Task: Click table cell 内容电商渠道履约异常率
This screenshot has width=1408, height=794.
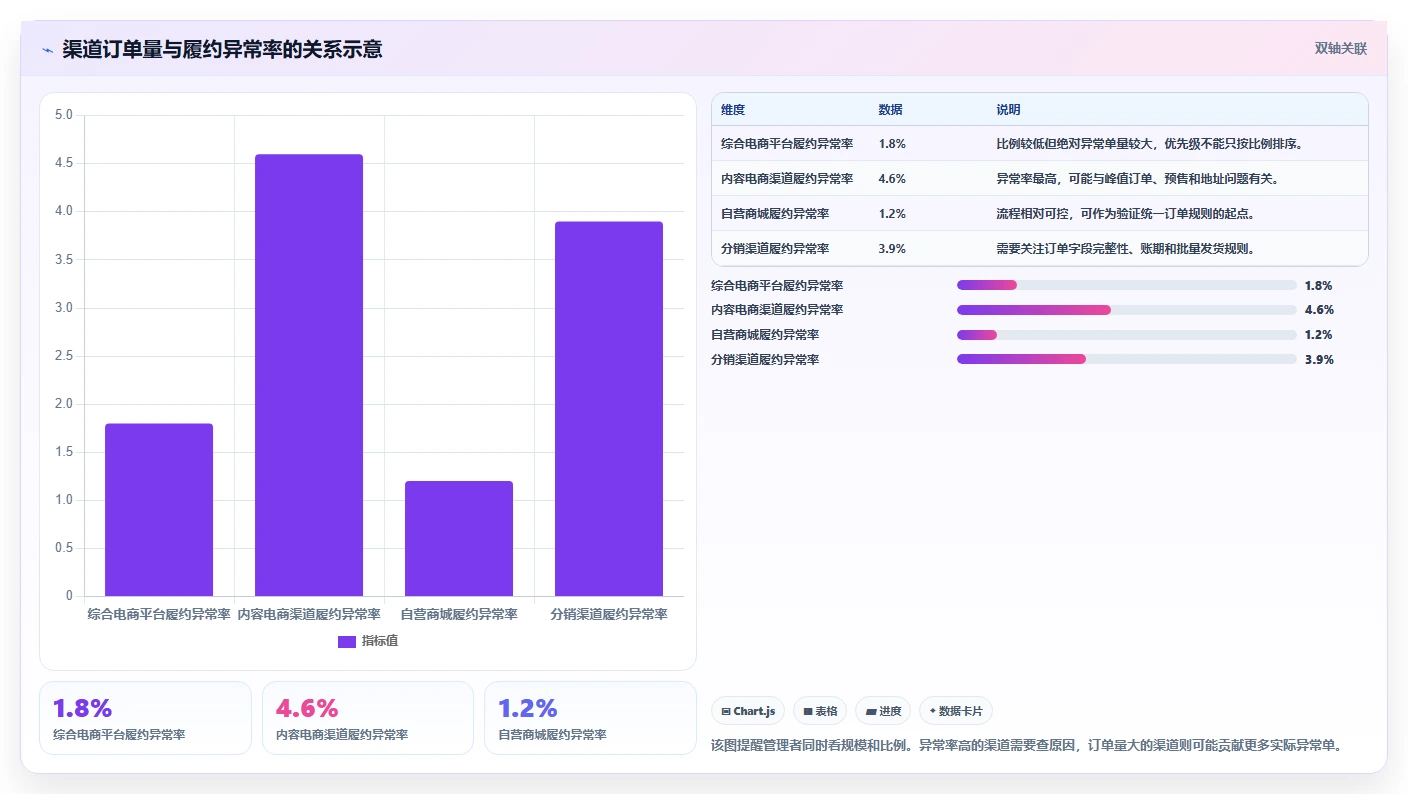Action: pos(787,179)
